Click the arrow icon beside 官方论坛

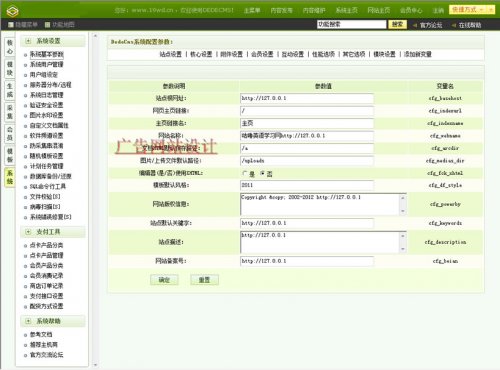click(415, 25)
